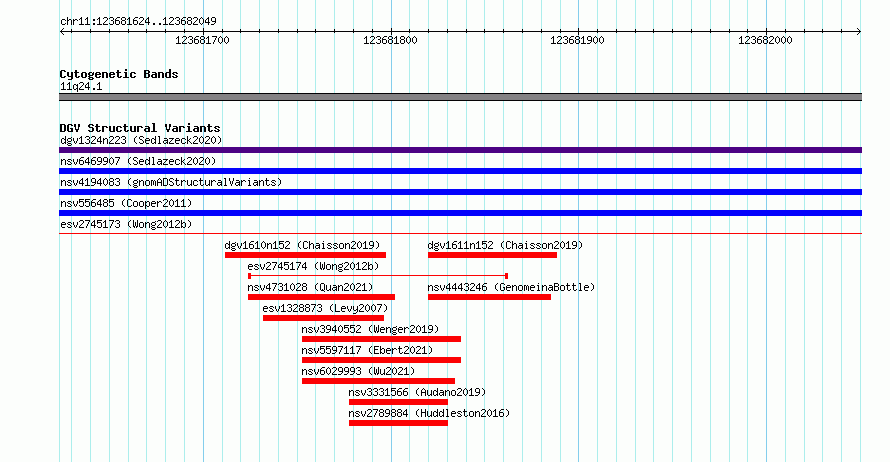890x462 pixels.
Task: Select the red nsv4443246 variant bar
Action: coord(489,297)
